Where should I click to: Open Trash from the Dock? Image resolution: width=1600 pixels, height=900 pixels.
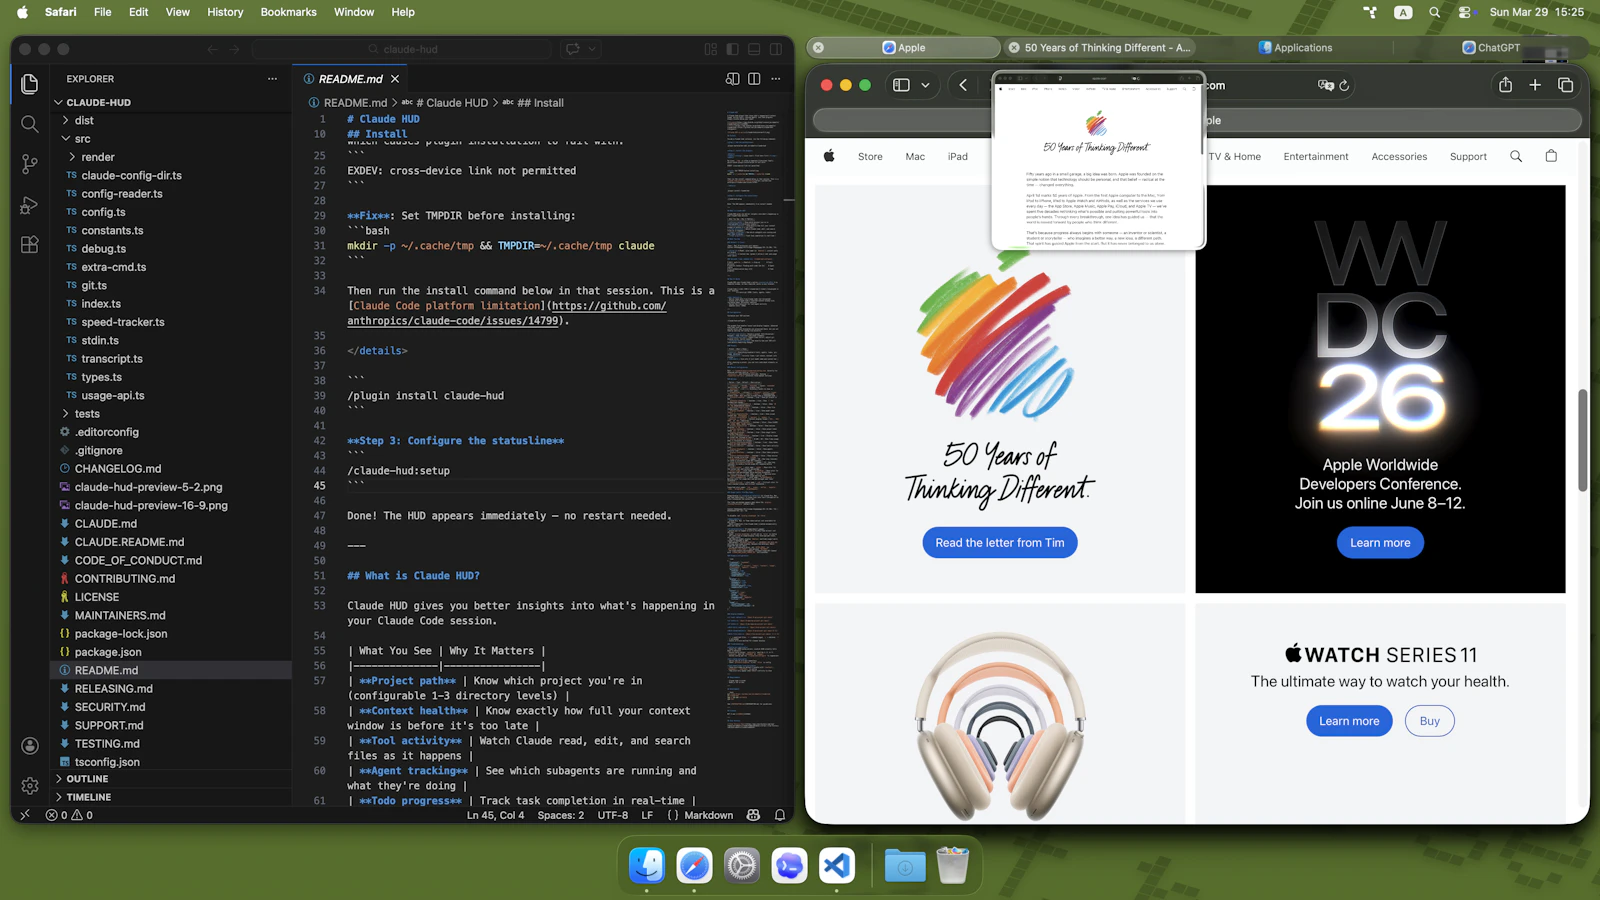953,865
